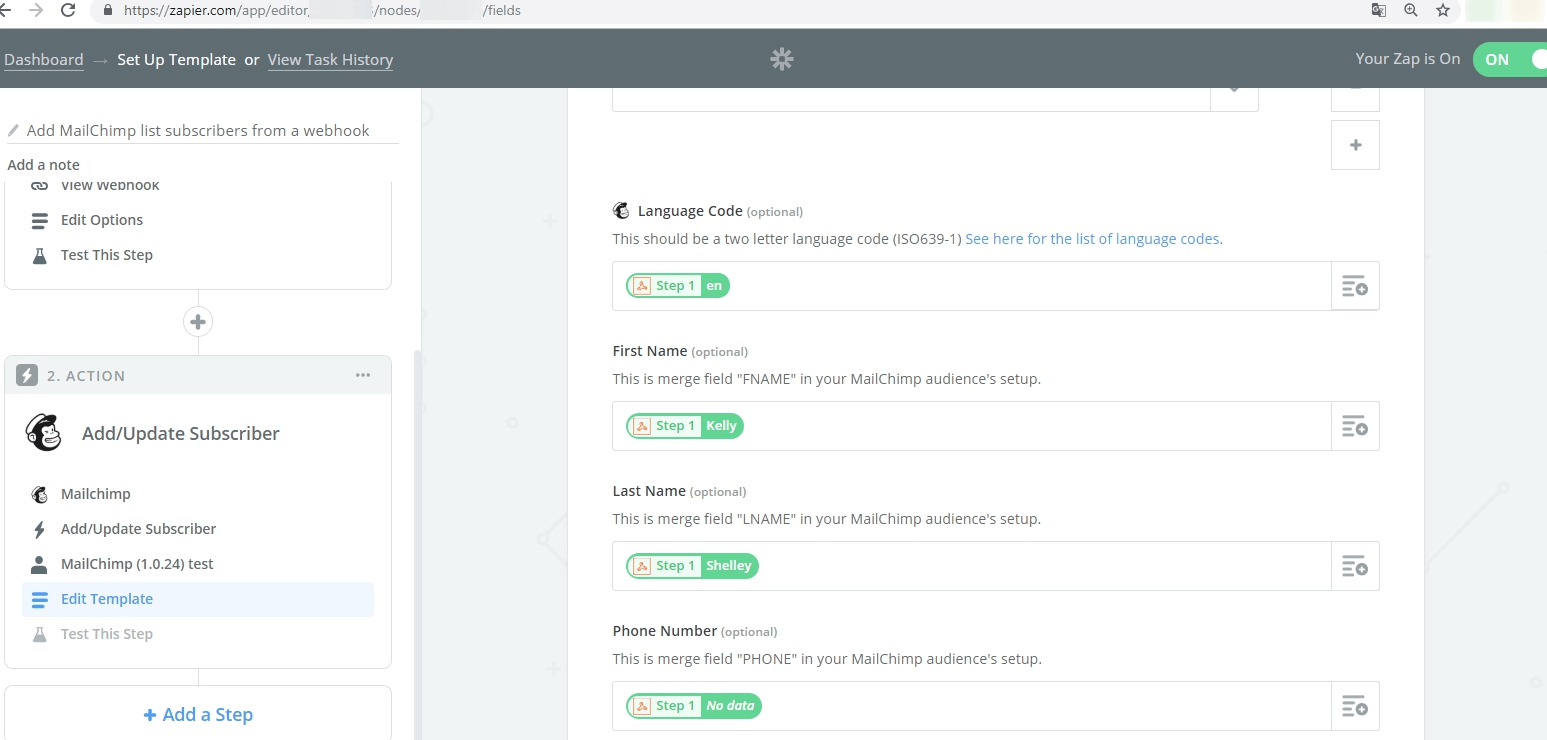
Task: Click the Step 1 'en' pill
Action: 678,286
